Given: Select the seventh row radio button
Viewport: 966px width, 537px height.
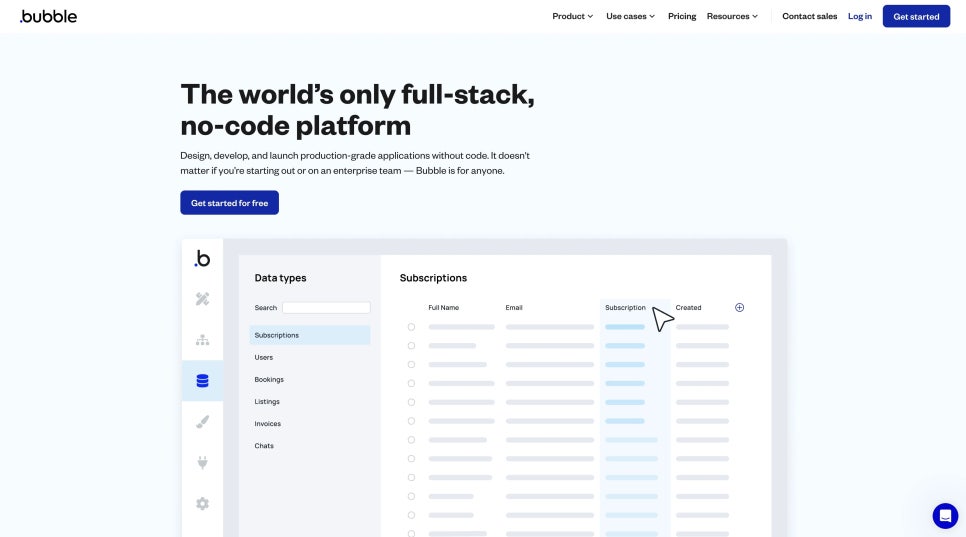Looking at the screenshot, I should point(411,440).
